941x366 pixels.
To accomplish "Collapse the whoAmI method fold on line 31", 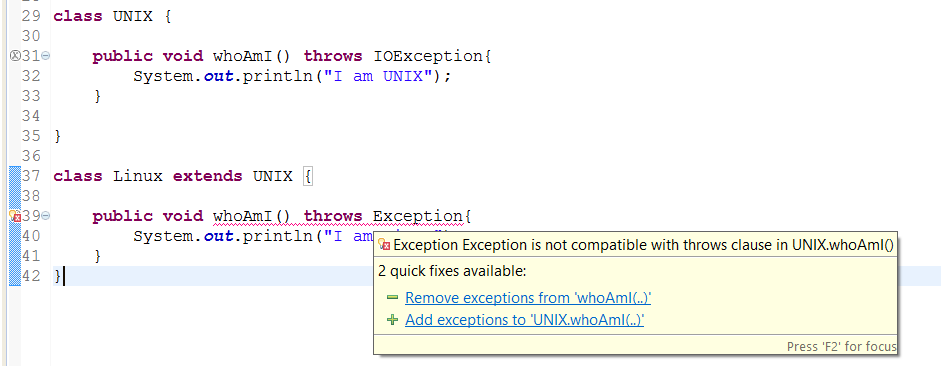I will click(x=46, y=56).
